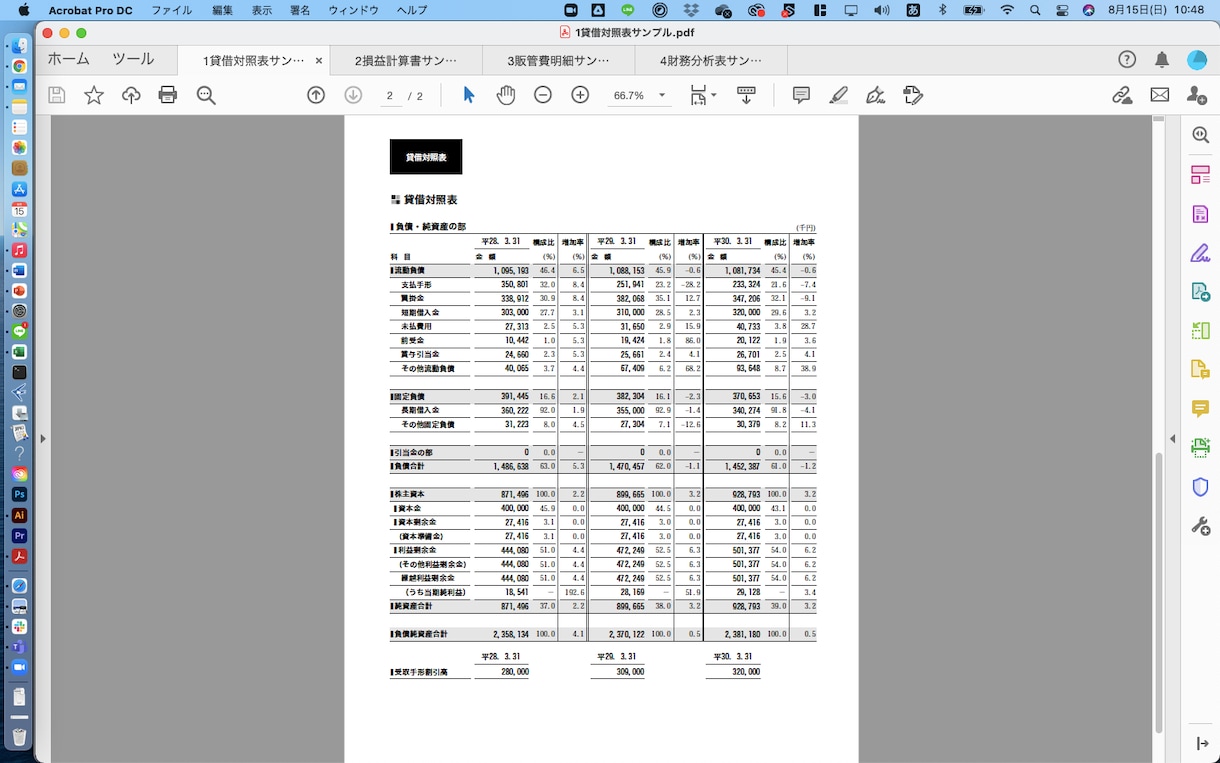This screenshot has height=763, width=1220.
Task: Open account profile avatar
Action: coord(1196,59)
